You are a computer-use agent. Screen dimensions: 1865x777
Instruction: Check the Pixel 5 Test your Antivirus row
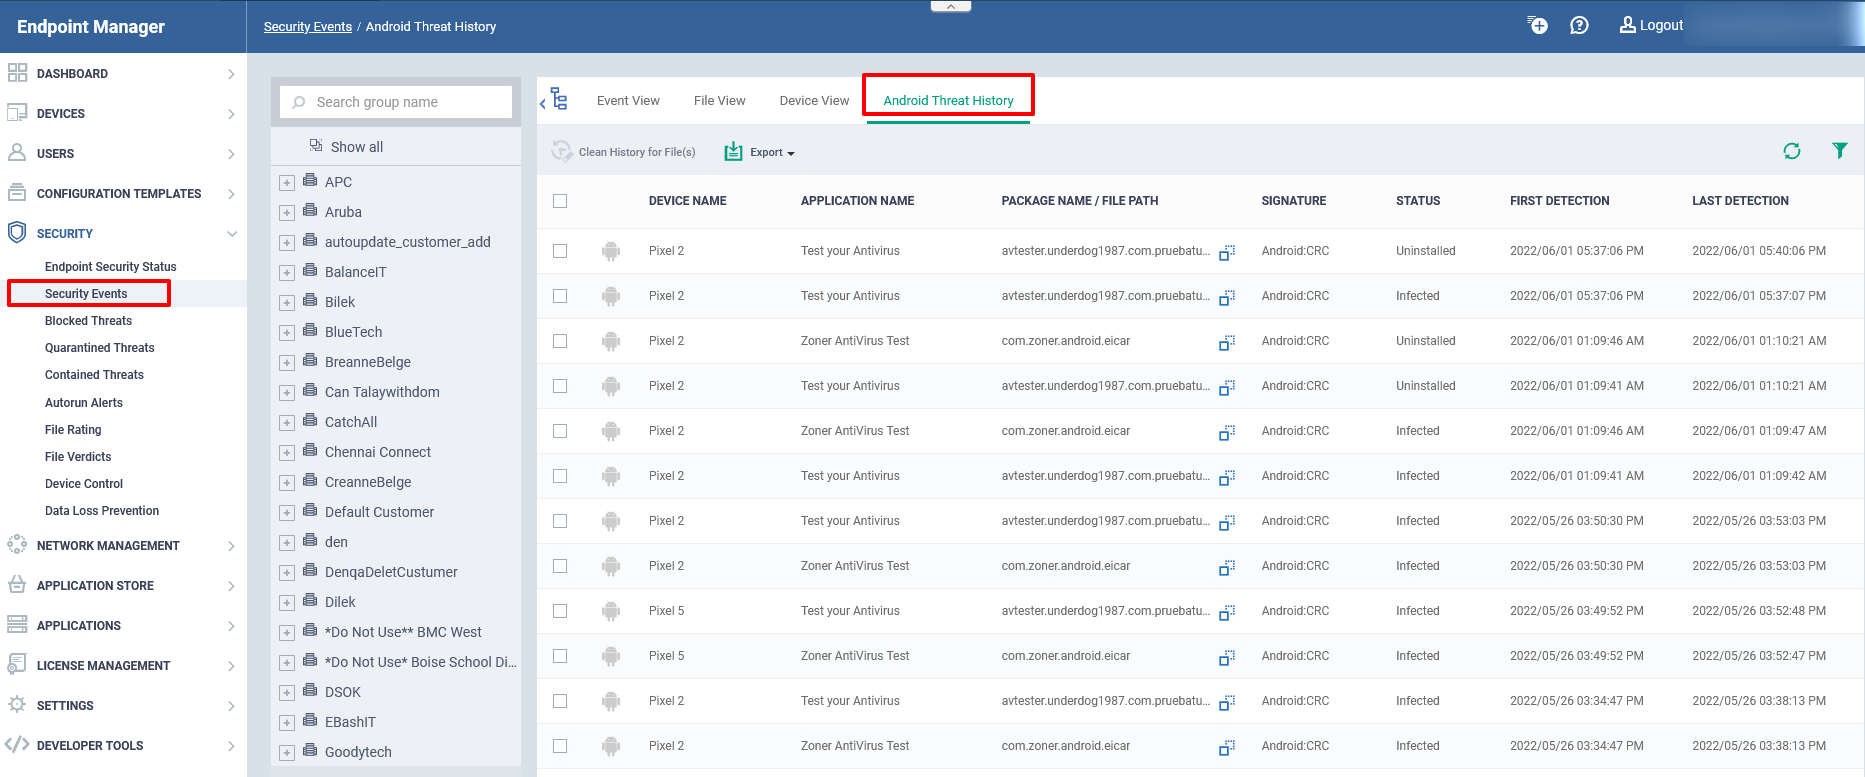coord(560,611)
